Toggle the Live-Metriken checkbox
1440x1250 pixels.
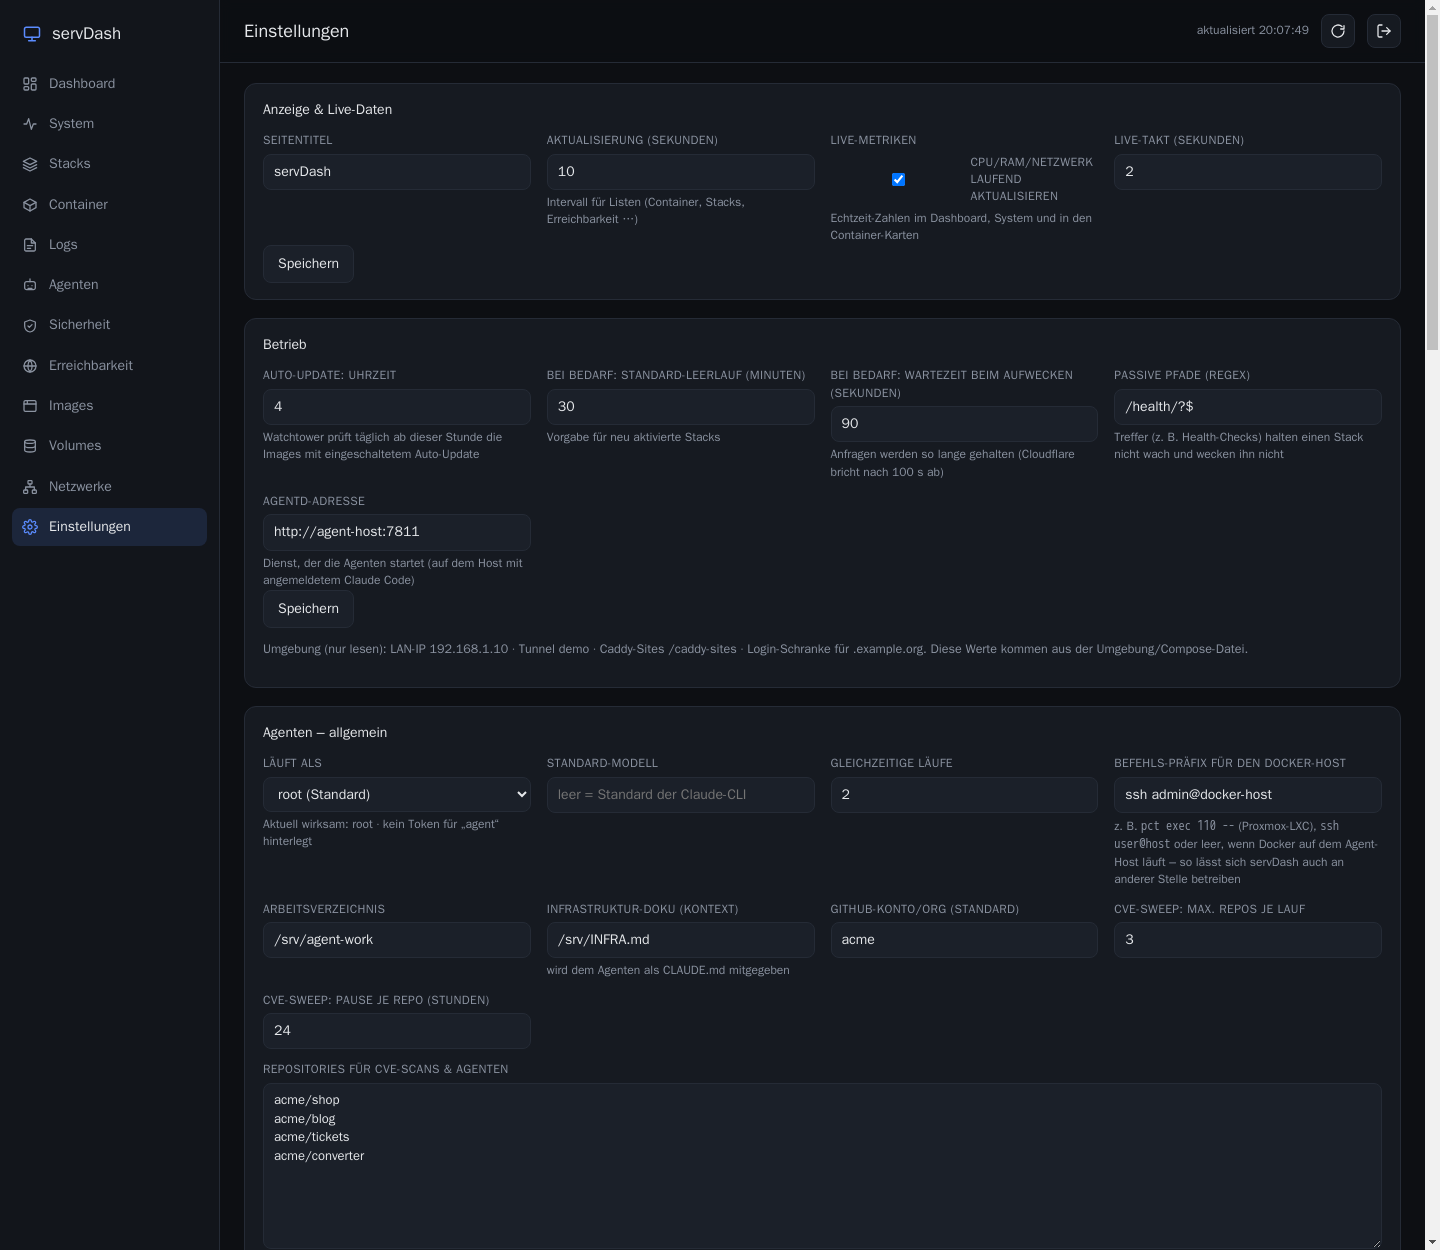click(898, 179)
